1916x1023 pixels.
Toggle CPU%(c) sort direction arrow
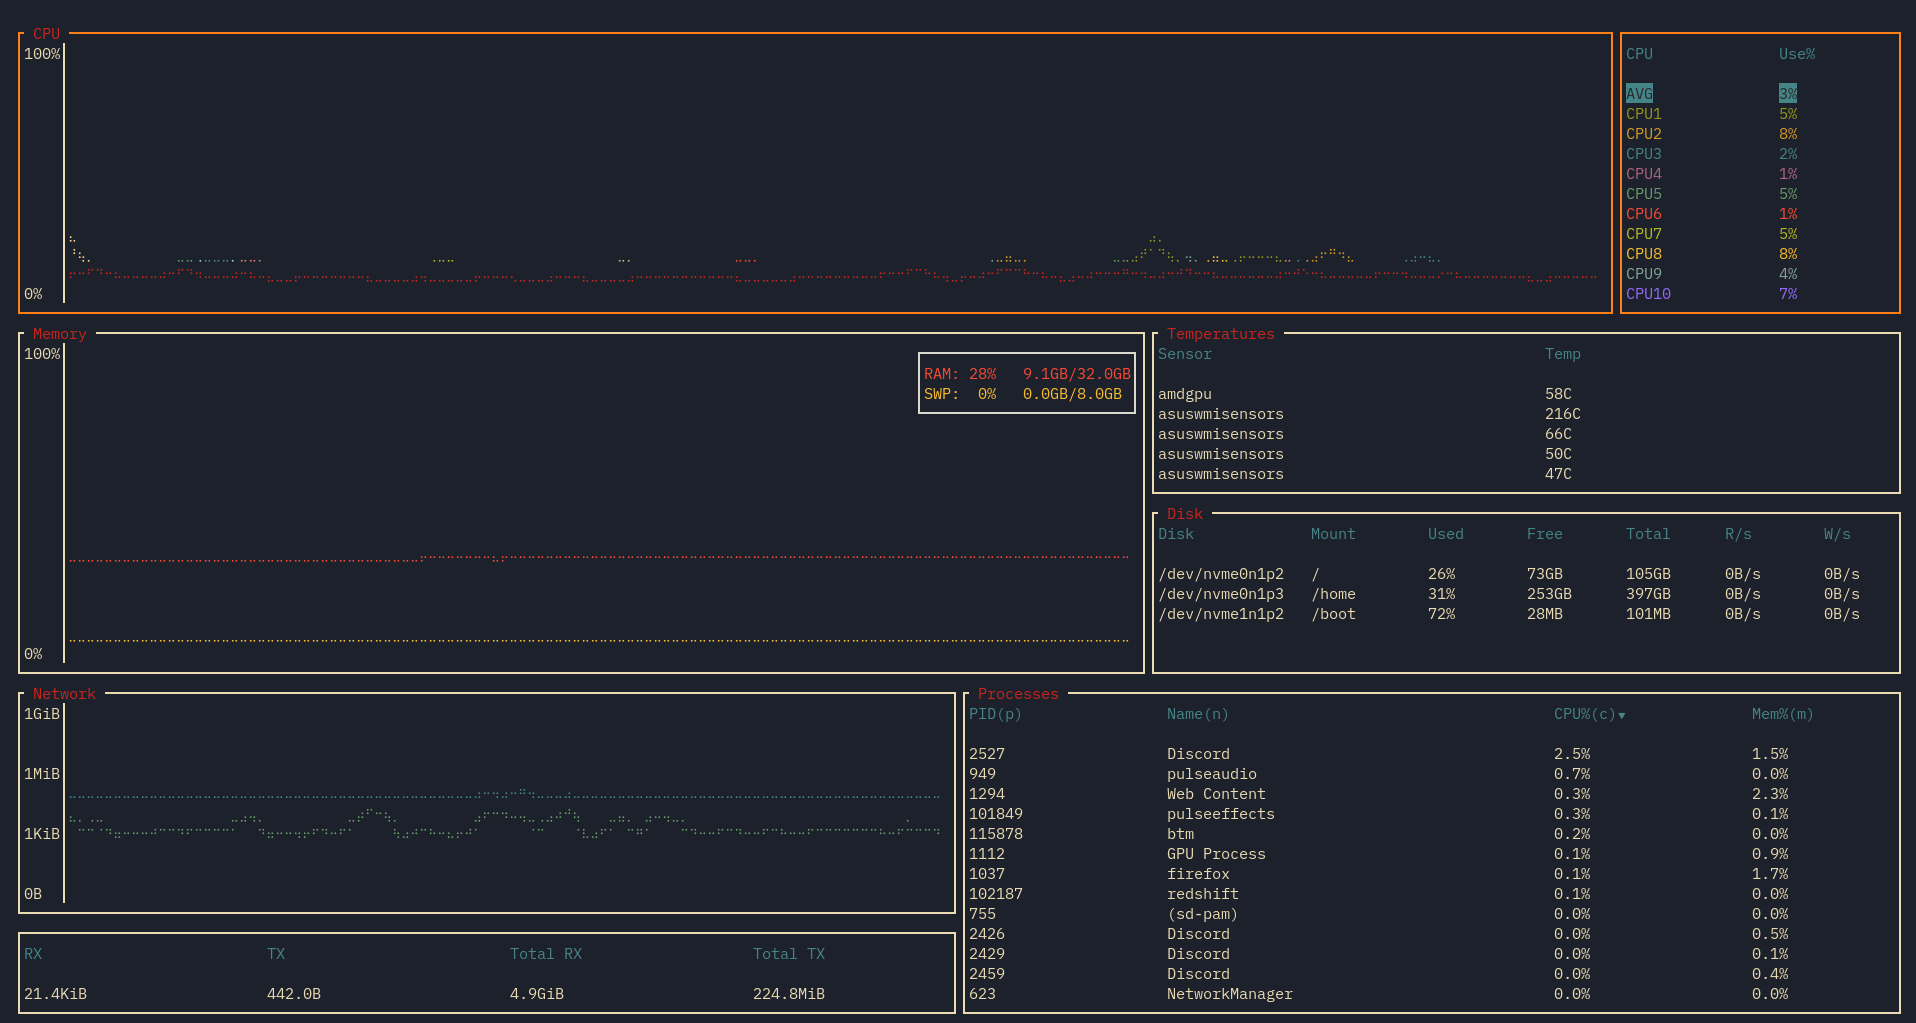pyautogui.click(x=1621, y=715)
